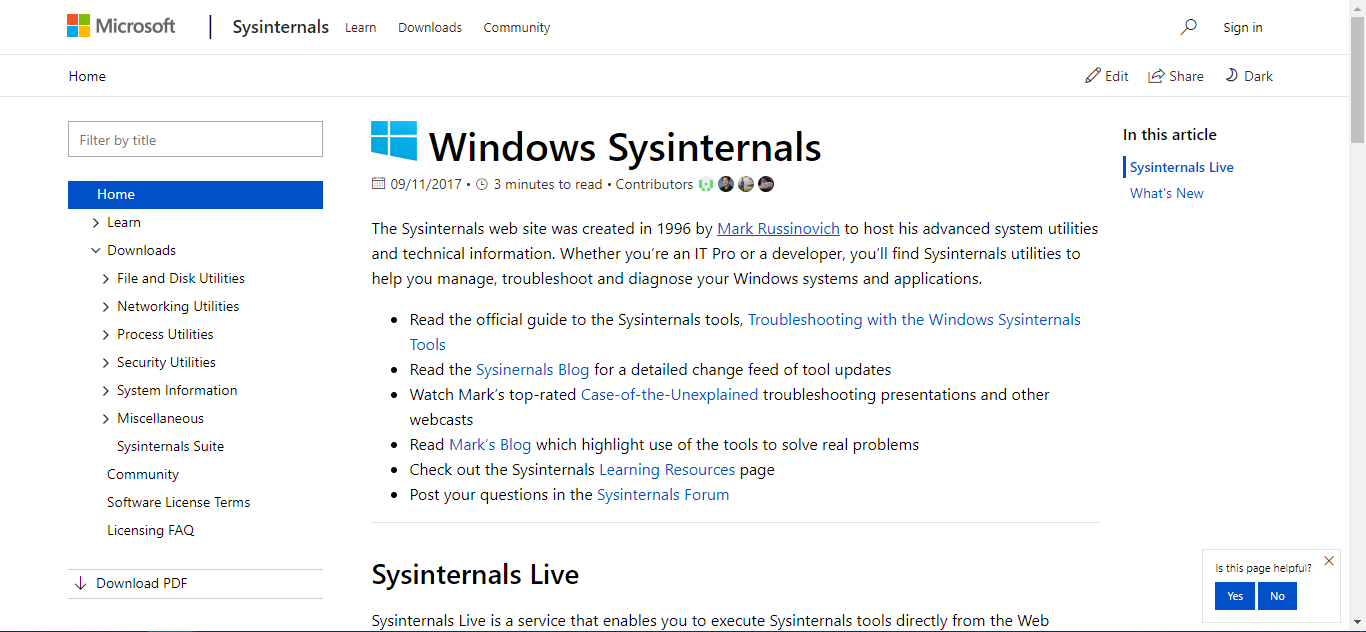This screenshot has width=1366, height=632.
Task: Expand the Learn tree node
Action: point(96,223)
